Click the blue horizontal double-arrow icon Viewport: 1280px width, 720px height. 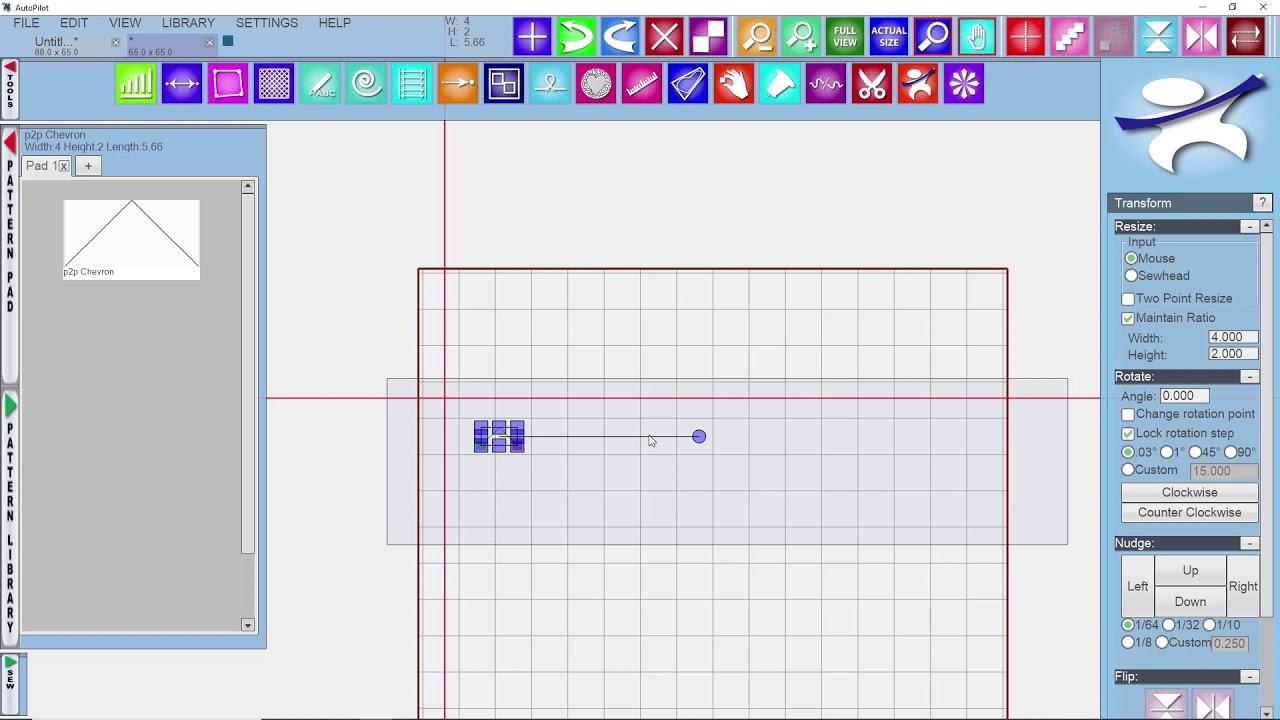pyautogui.click(x=181, y=84)
